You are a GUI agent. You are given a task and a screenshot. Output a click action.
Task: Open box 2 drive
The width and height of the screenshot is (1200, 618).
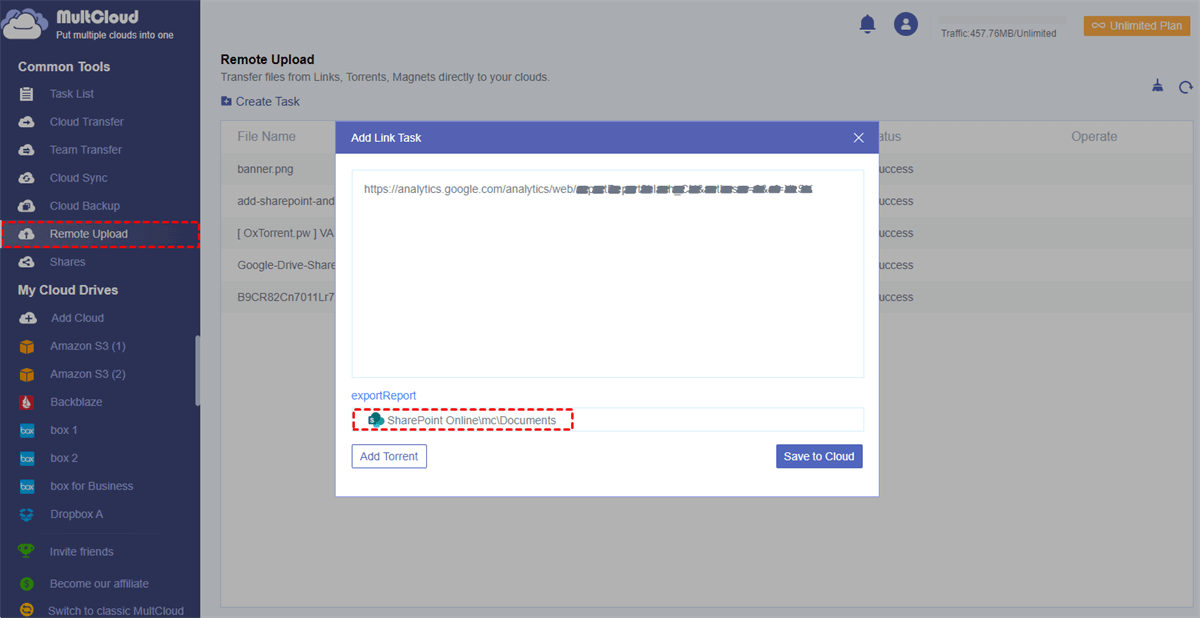coord(64,458)
